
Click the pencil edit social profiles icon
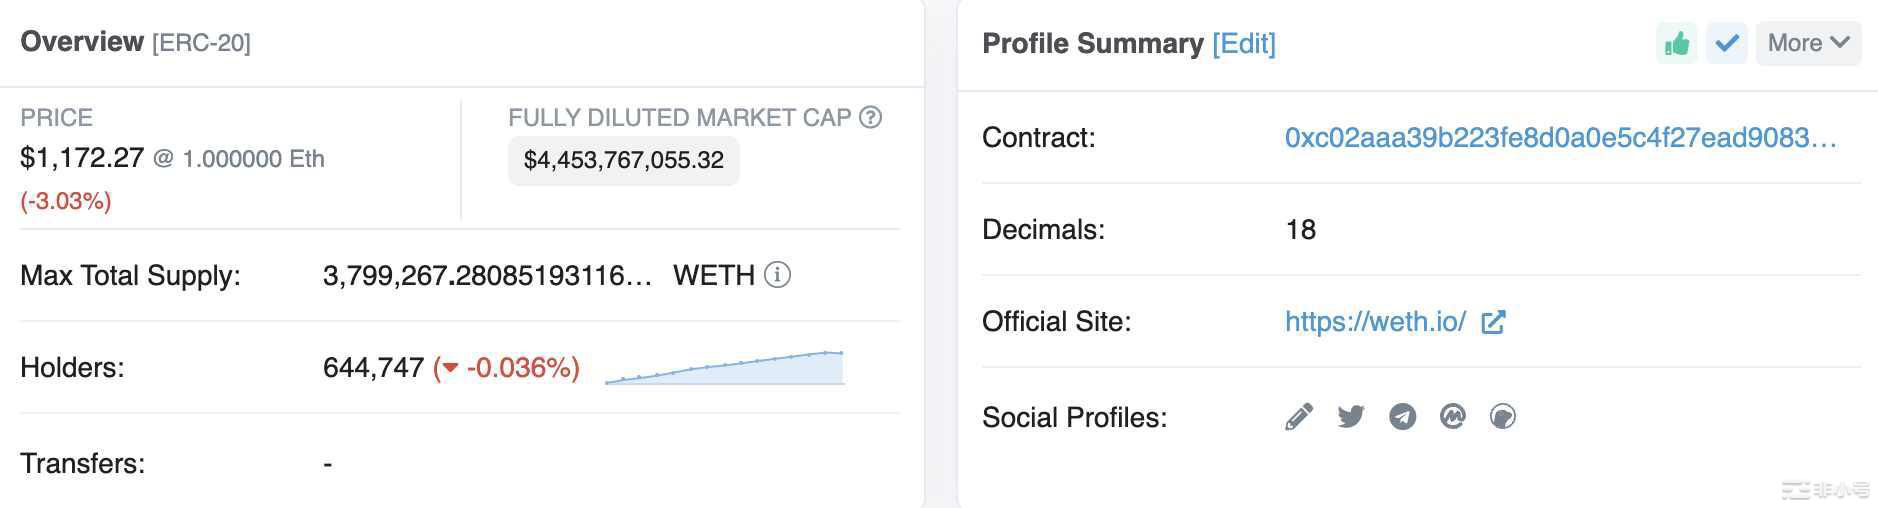(1299, 417)
